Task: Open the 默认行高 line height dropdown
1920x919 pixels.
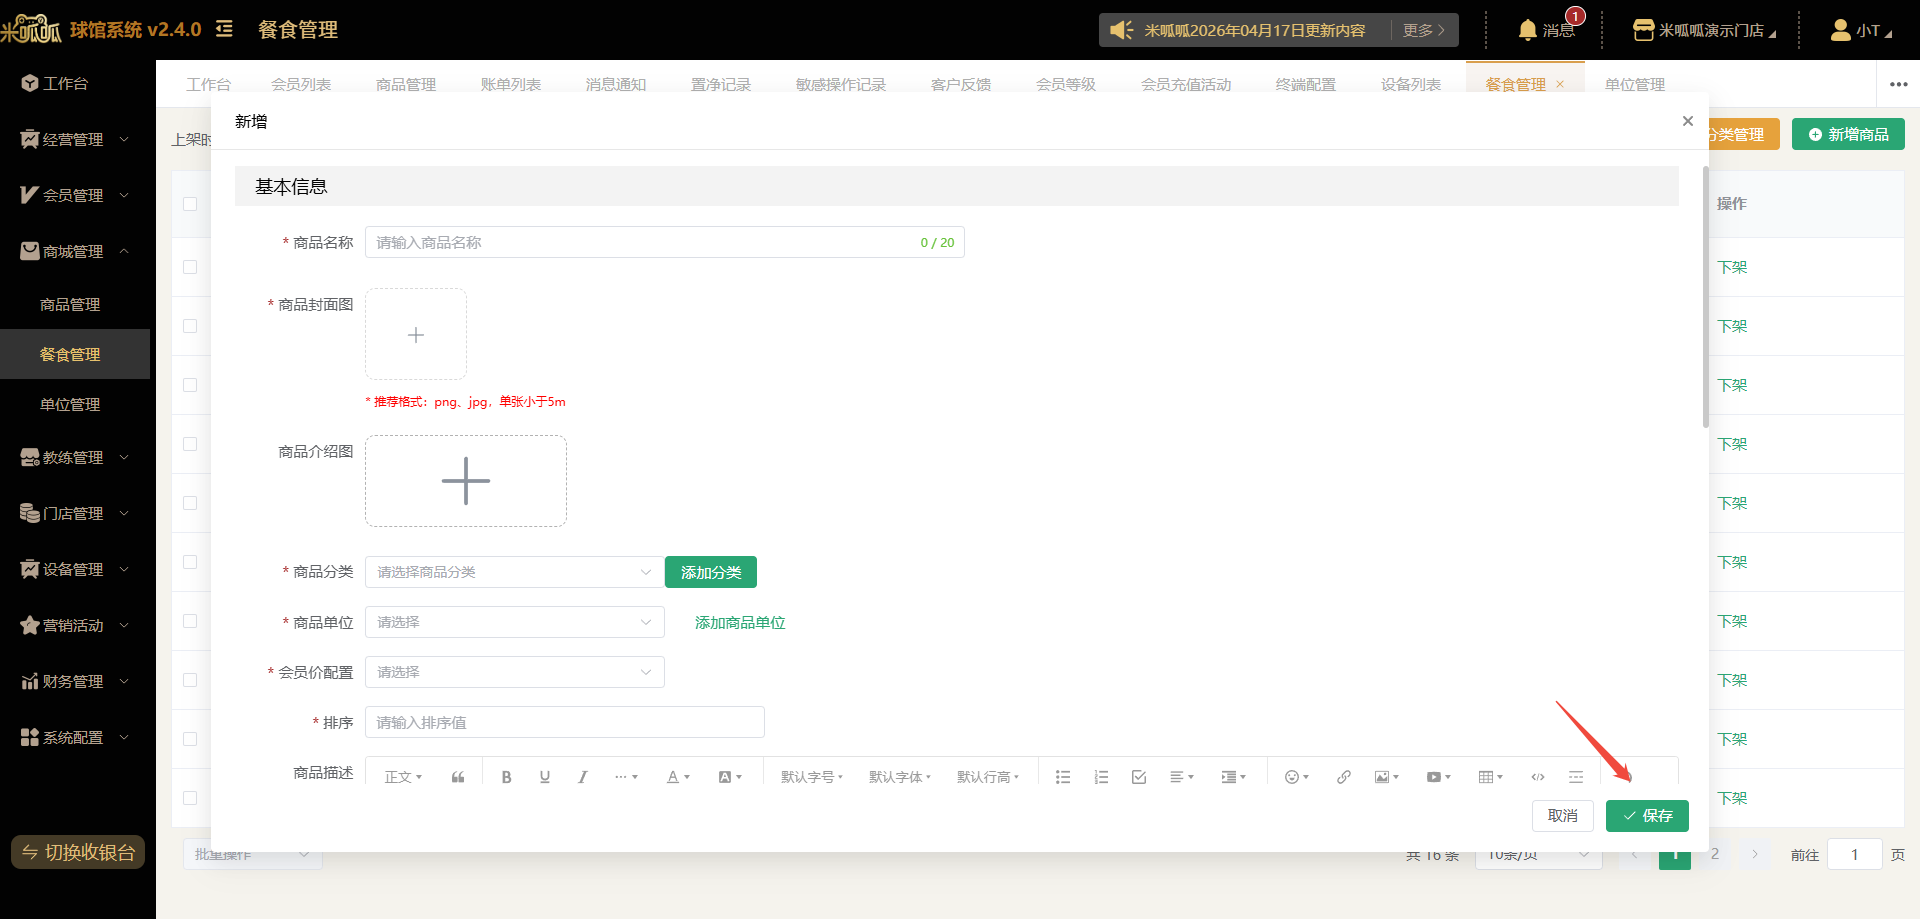Action: 988,777
